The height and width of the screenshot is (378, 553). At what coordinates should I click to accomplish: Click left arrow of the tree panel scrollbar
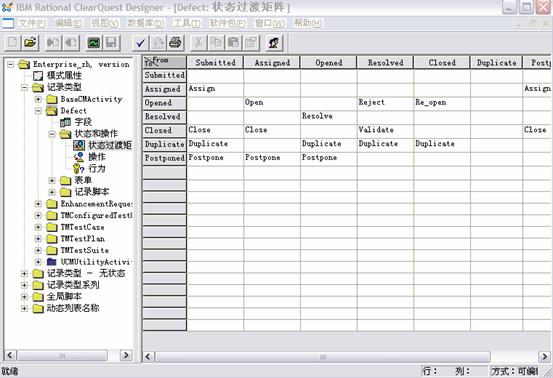tap(10, 355)
